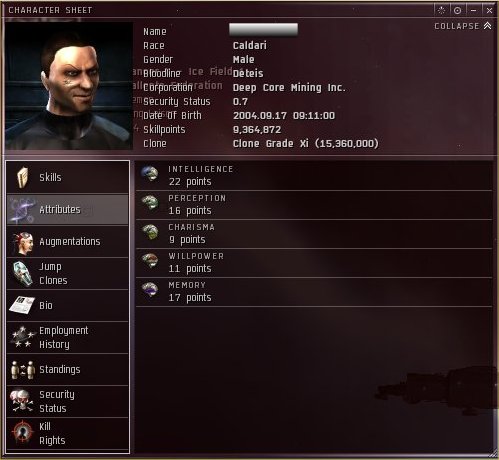Switch to the Attributes tab
This screenshot has width=499, height=460.
click(x=68, y=209)
